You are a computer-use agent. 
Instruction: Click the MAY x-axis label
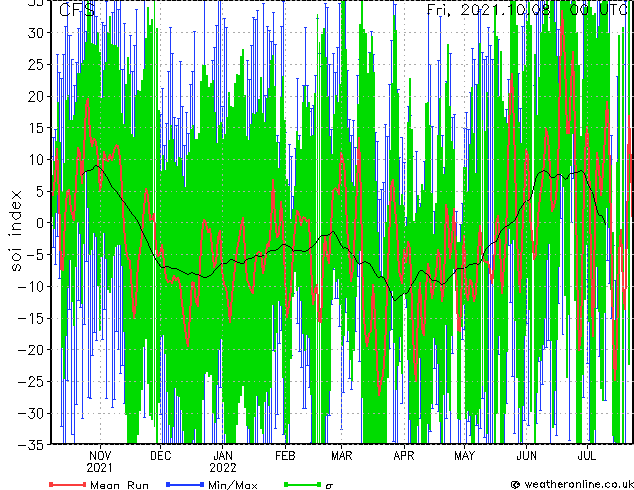[464, 456]
